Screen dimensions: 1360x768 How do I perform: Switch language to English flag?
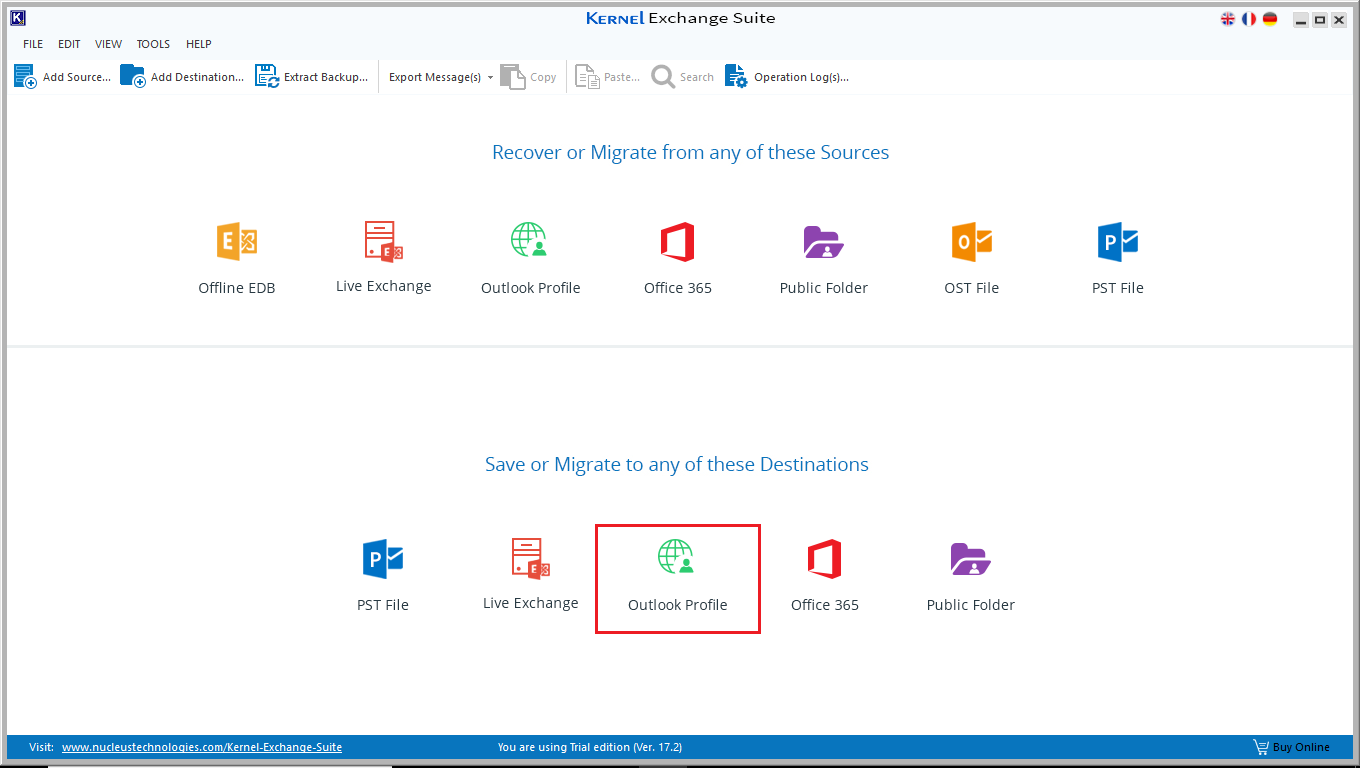tap(1228, 19)
